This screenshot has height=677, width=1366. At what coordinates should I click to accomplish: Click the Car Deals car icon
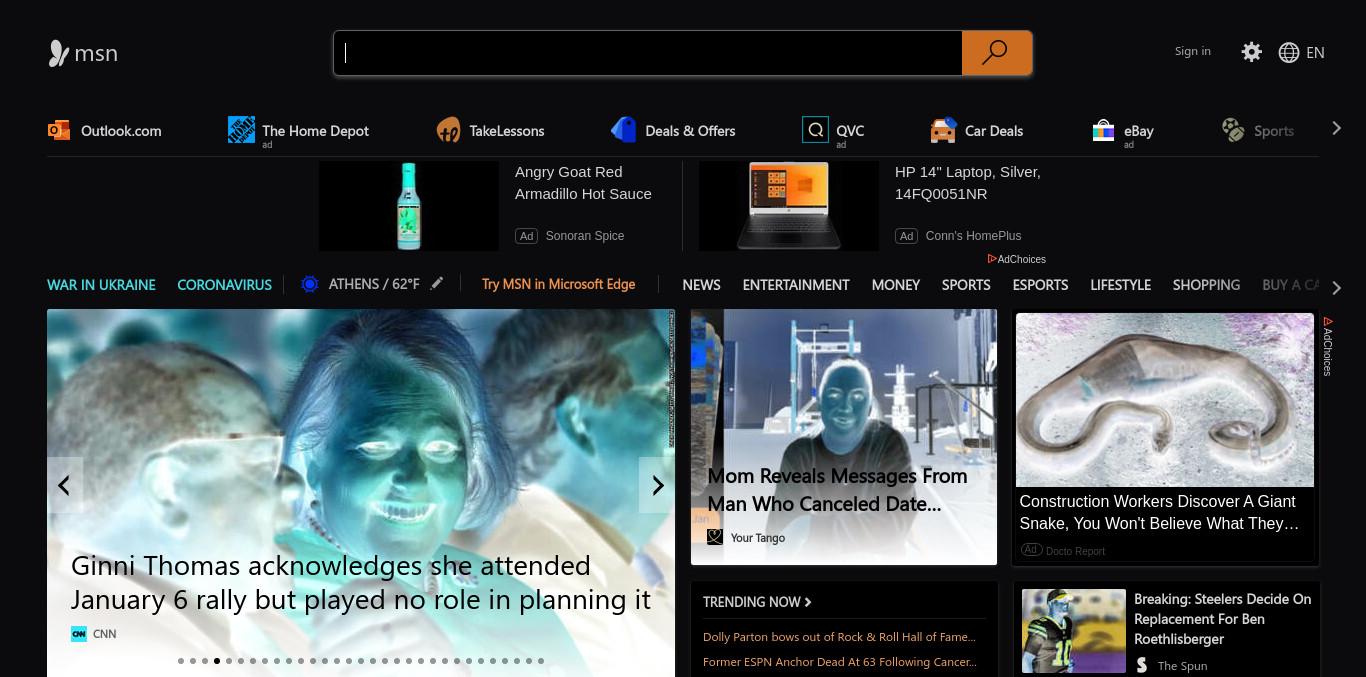943,130
